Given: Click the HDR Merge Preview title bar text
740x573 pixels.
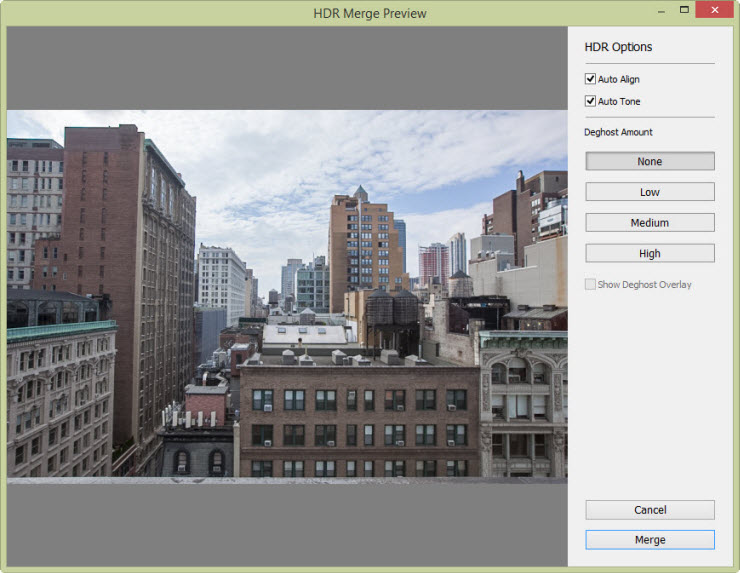Looking at the screenshot, I should pos(369,13).
